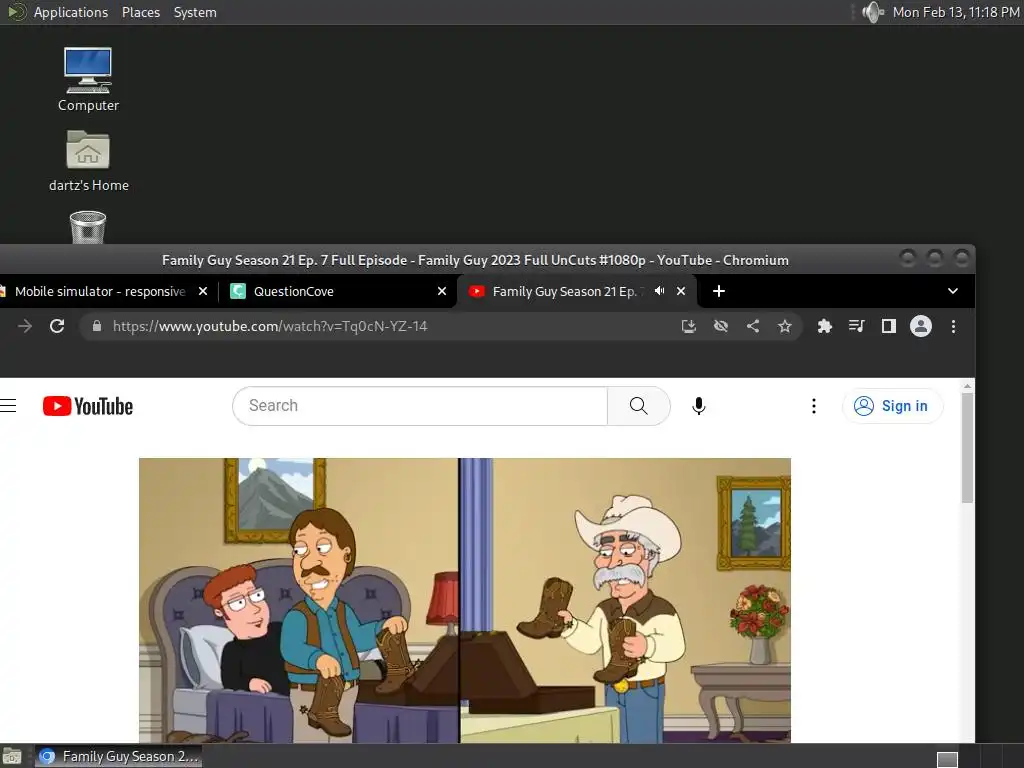The image size is (1024, 768).
Task: Bookmark this page with star icon
Action: click(784, 326)
